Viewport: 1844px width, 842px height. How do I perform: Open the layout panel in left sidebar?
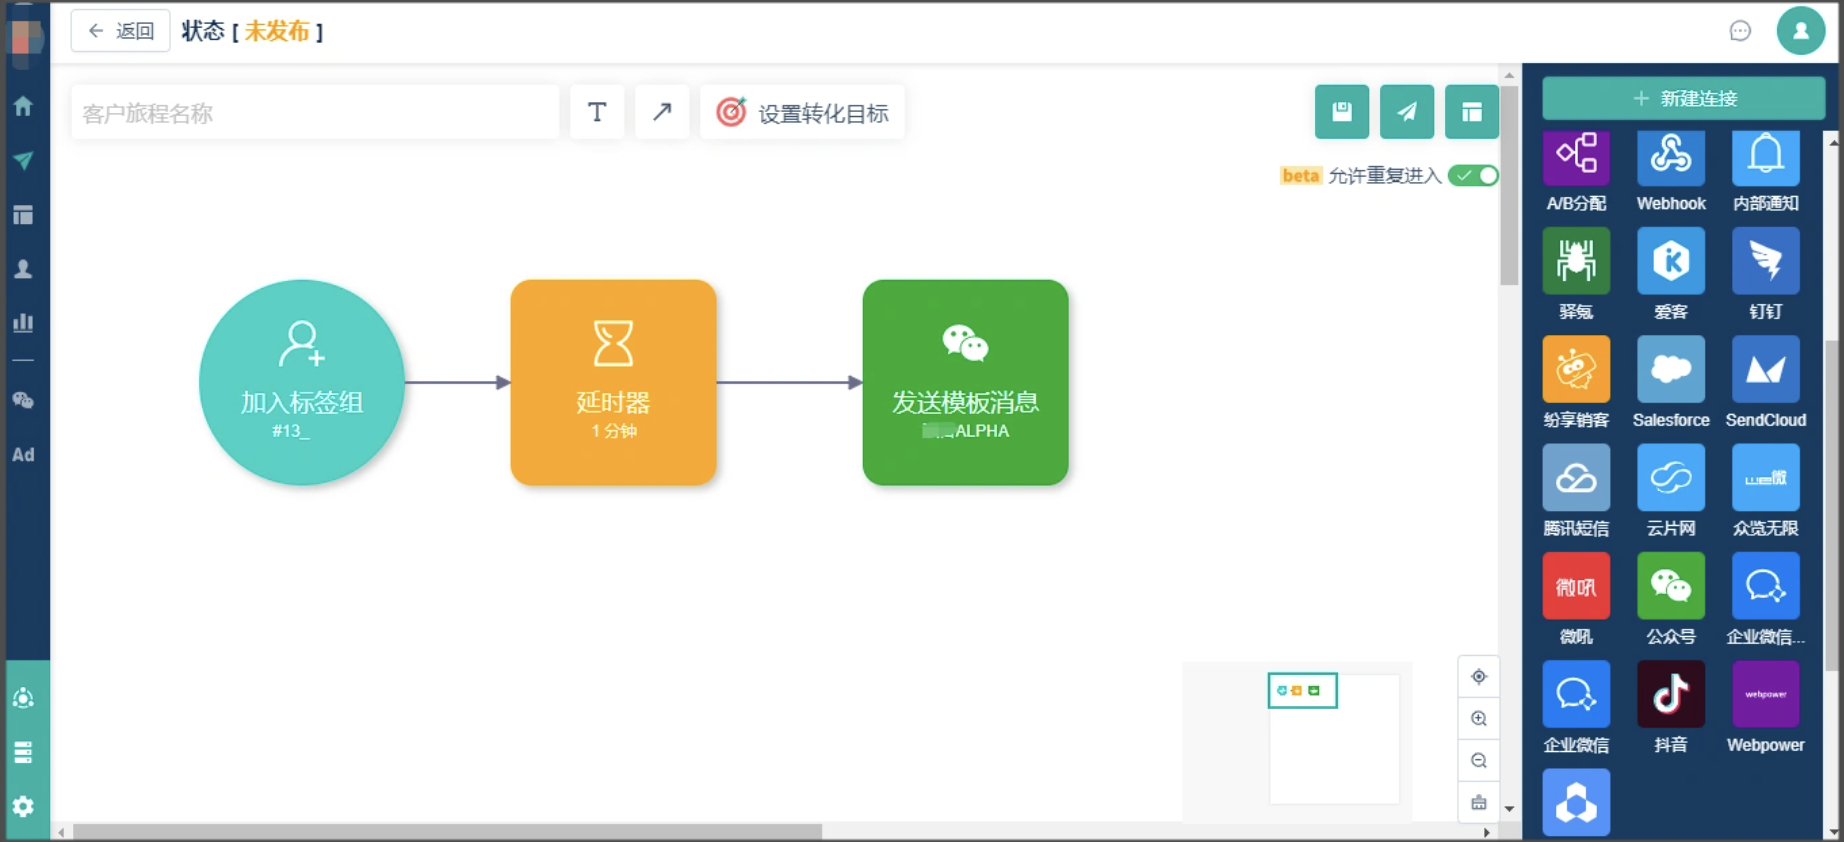point(23,215)
